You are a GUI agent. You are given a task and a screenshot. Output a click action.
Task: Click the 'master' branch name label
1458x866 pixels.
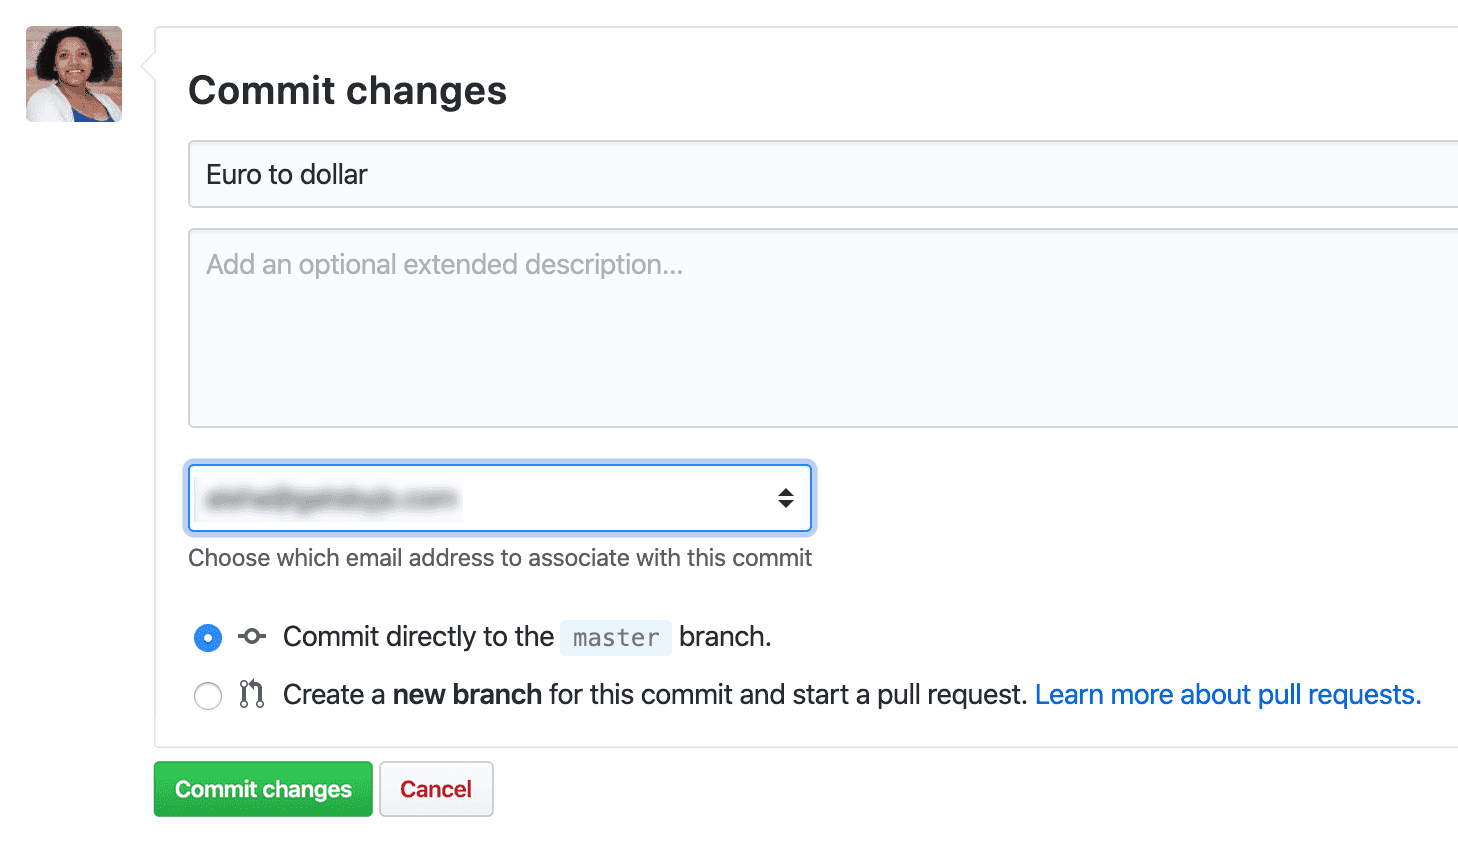click(x=616, y=637)
